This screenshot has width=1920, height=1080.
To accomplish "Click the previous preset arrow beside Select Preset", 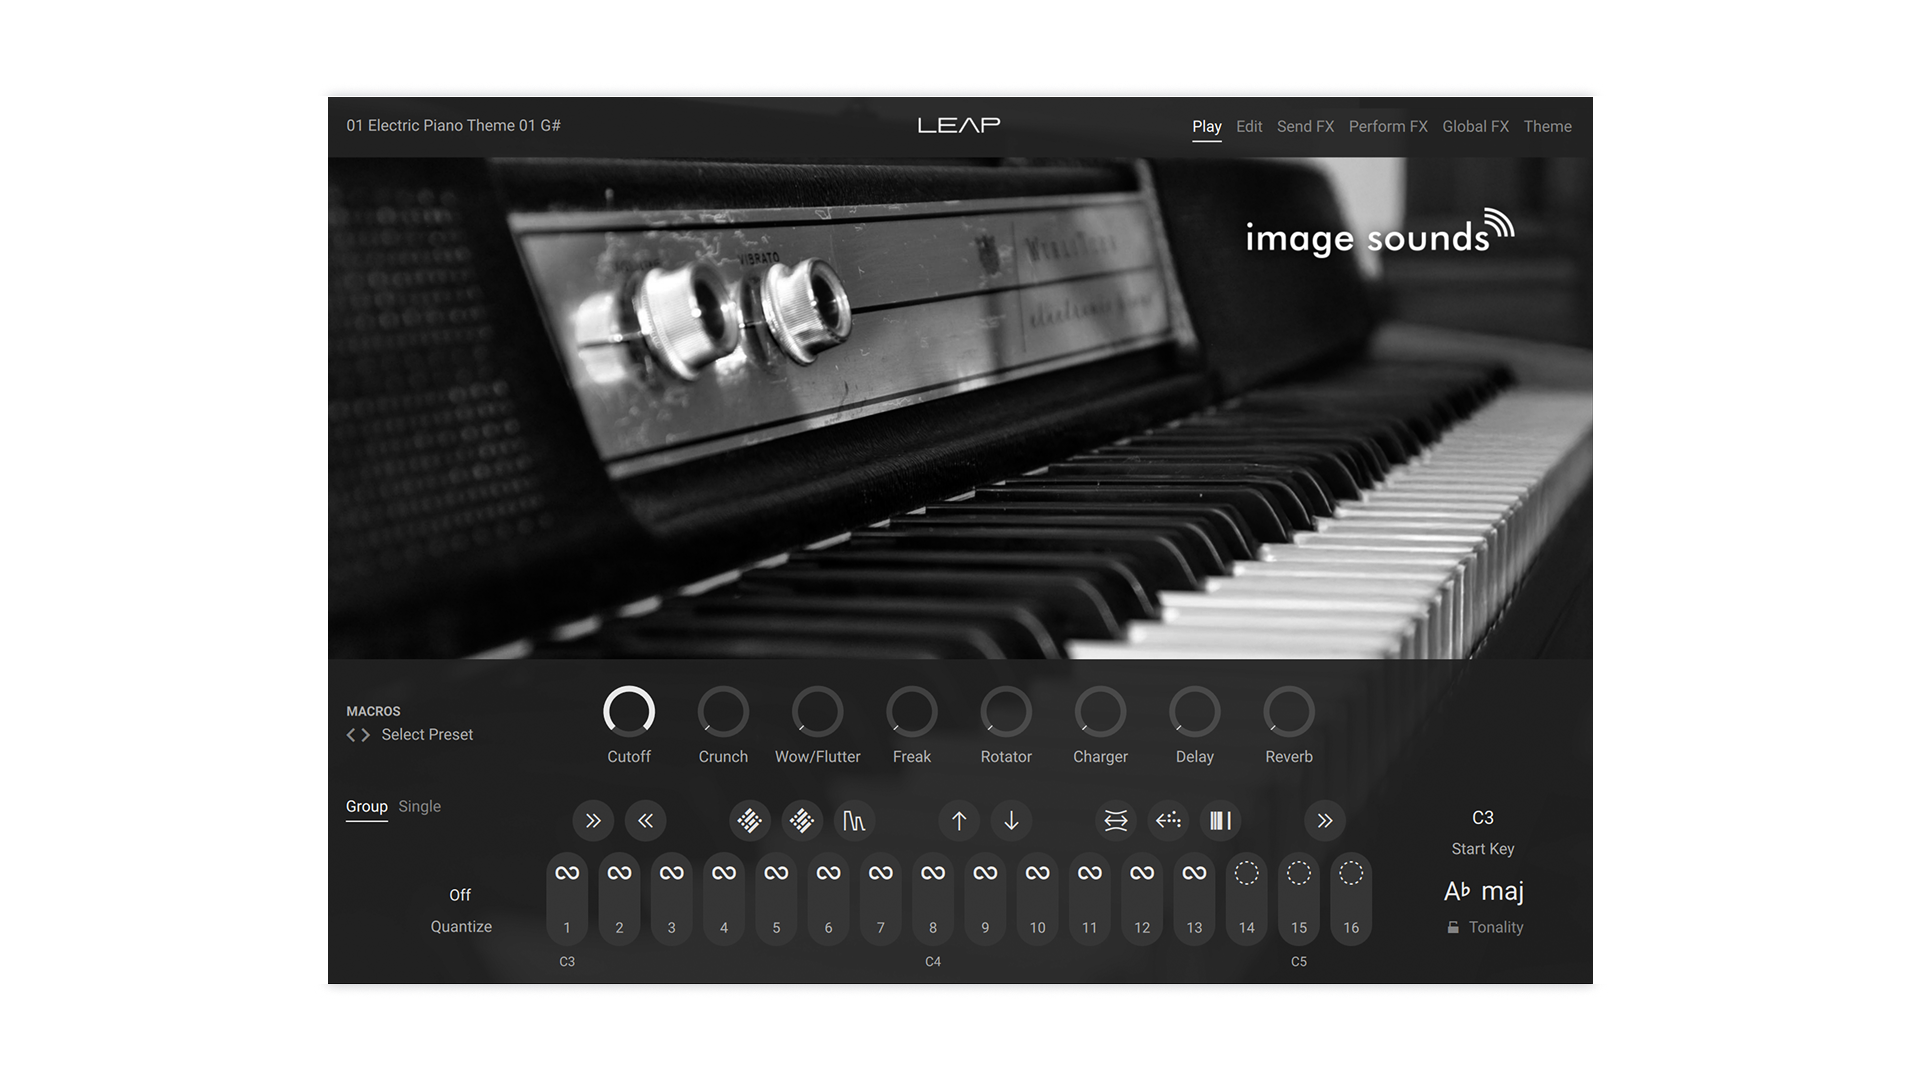I will tap(349, 734).
